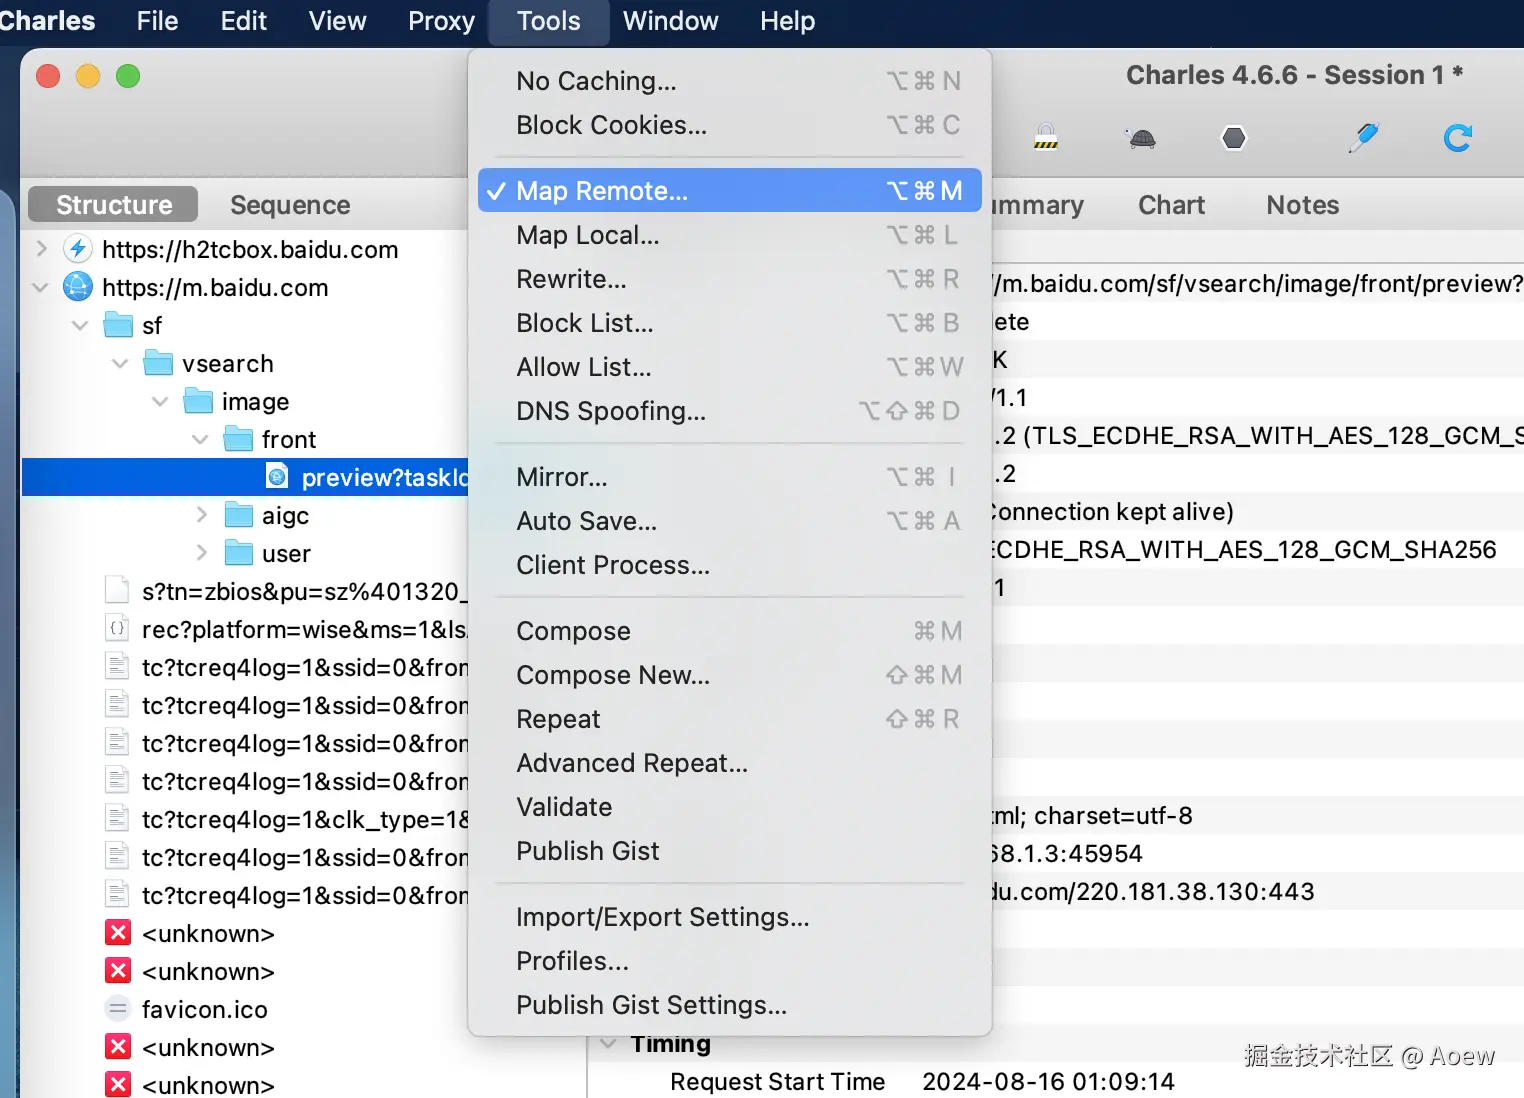Collapse the m.baidu.com host node

click(x=40, y=287)
